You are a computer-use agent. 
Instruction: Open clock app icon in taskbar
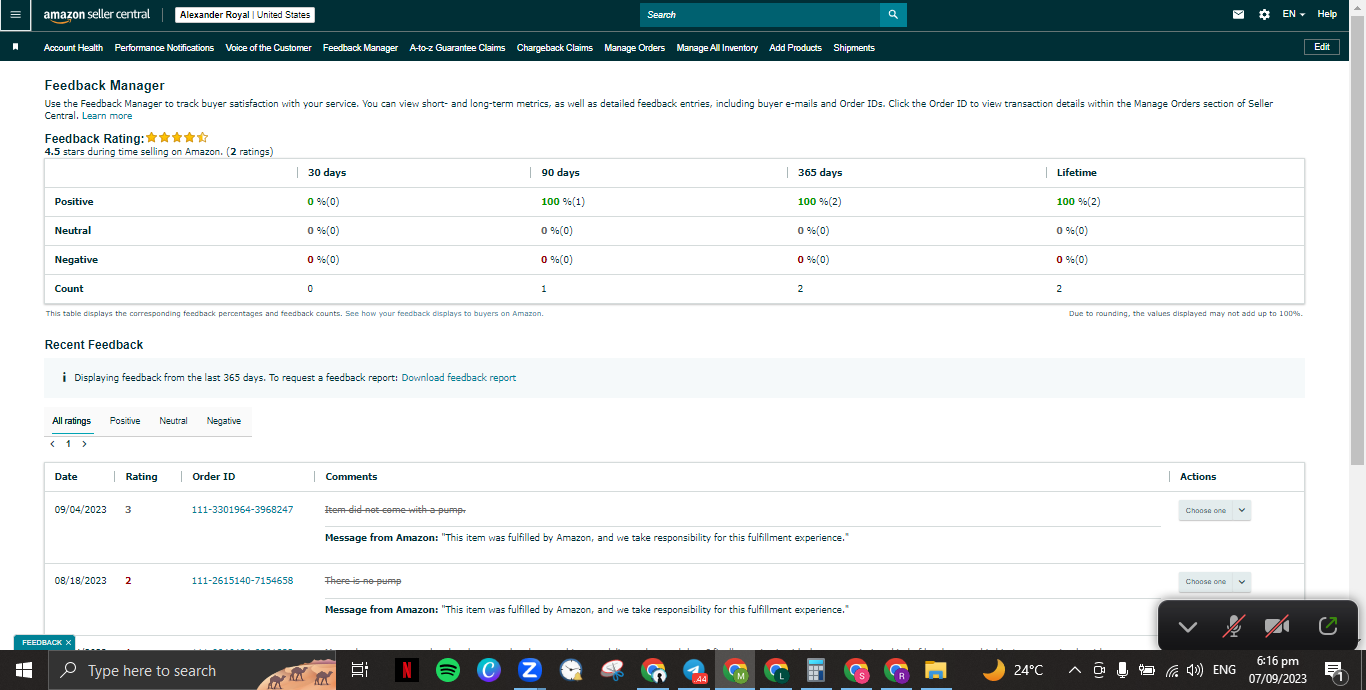tap(571, 670)
